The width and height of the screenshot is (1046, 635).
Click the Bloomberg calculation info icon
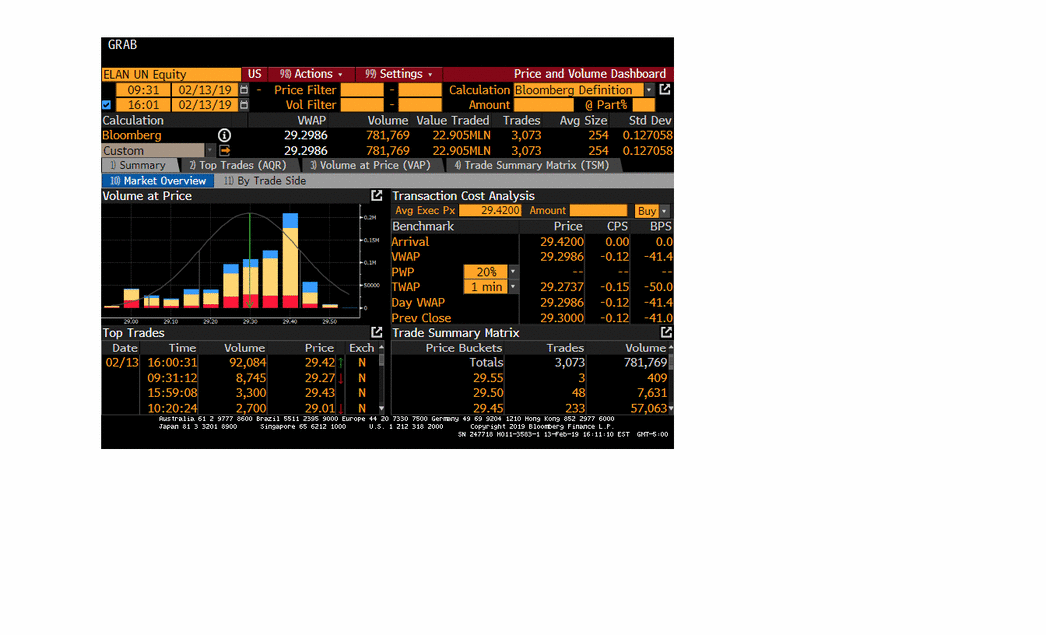click(224, 135)
